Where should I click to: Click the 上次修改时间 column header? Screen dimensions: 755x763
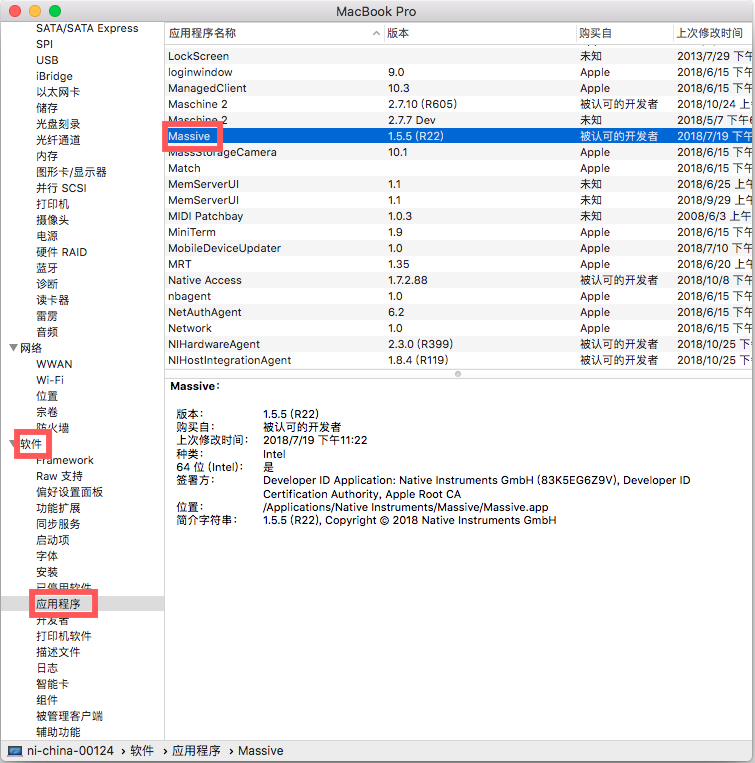click(713, 33)
